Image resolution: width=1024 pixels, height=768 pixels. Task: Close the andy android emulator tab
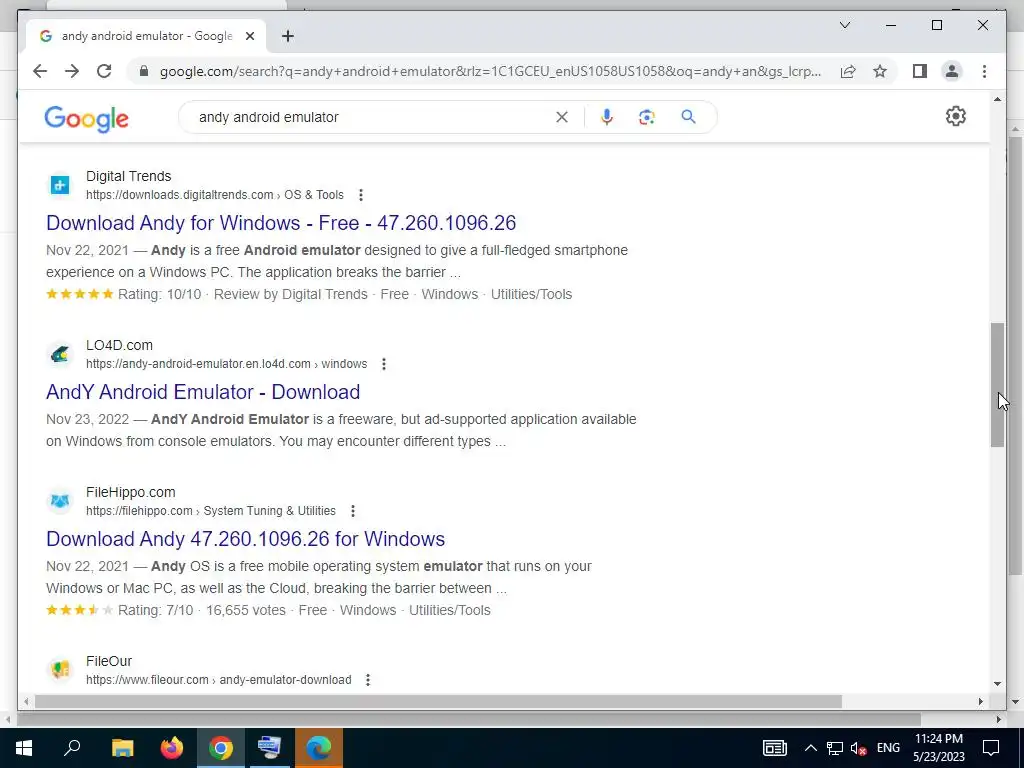[x=249, y=36]
